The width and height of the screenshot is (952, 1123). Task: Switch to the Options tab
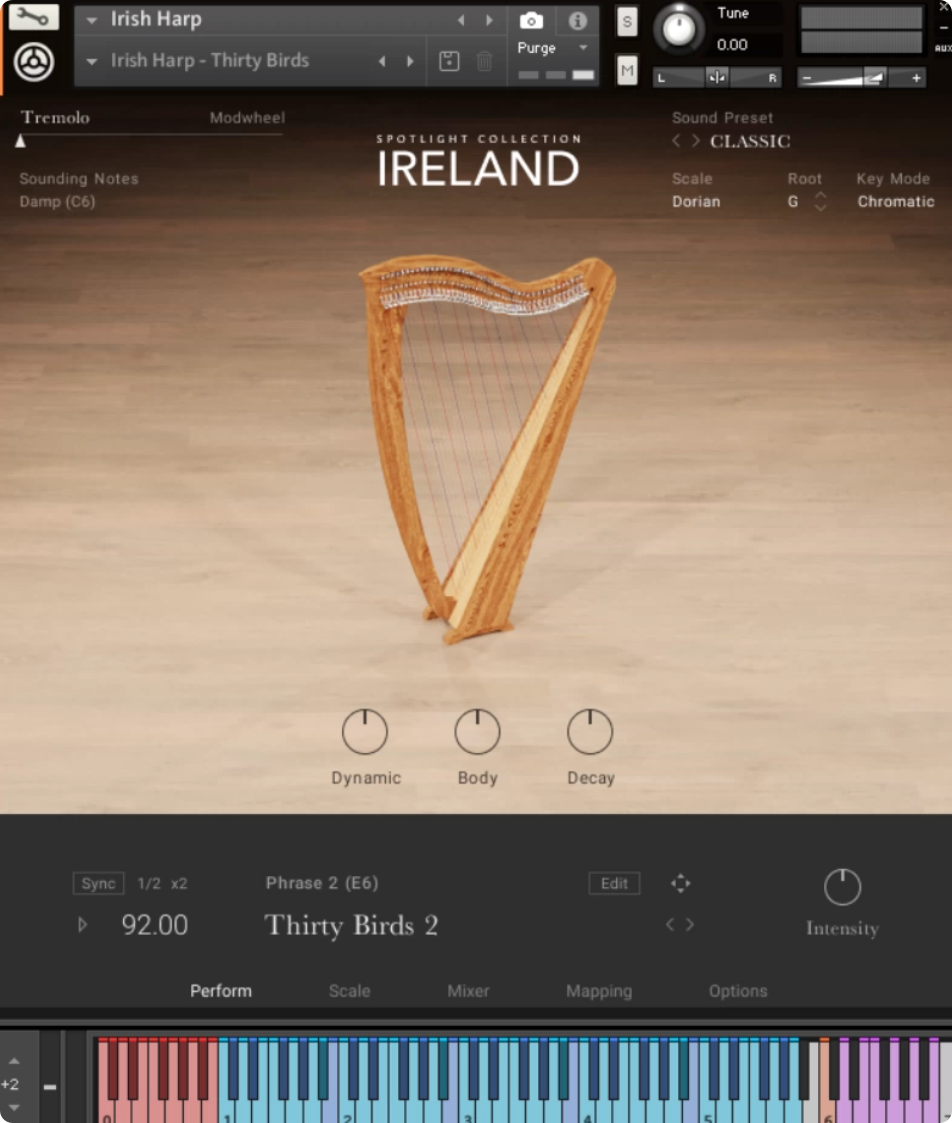pyautogui.click(x=738, y=991)
